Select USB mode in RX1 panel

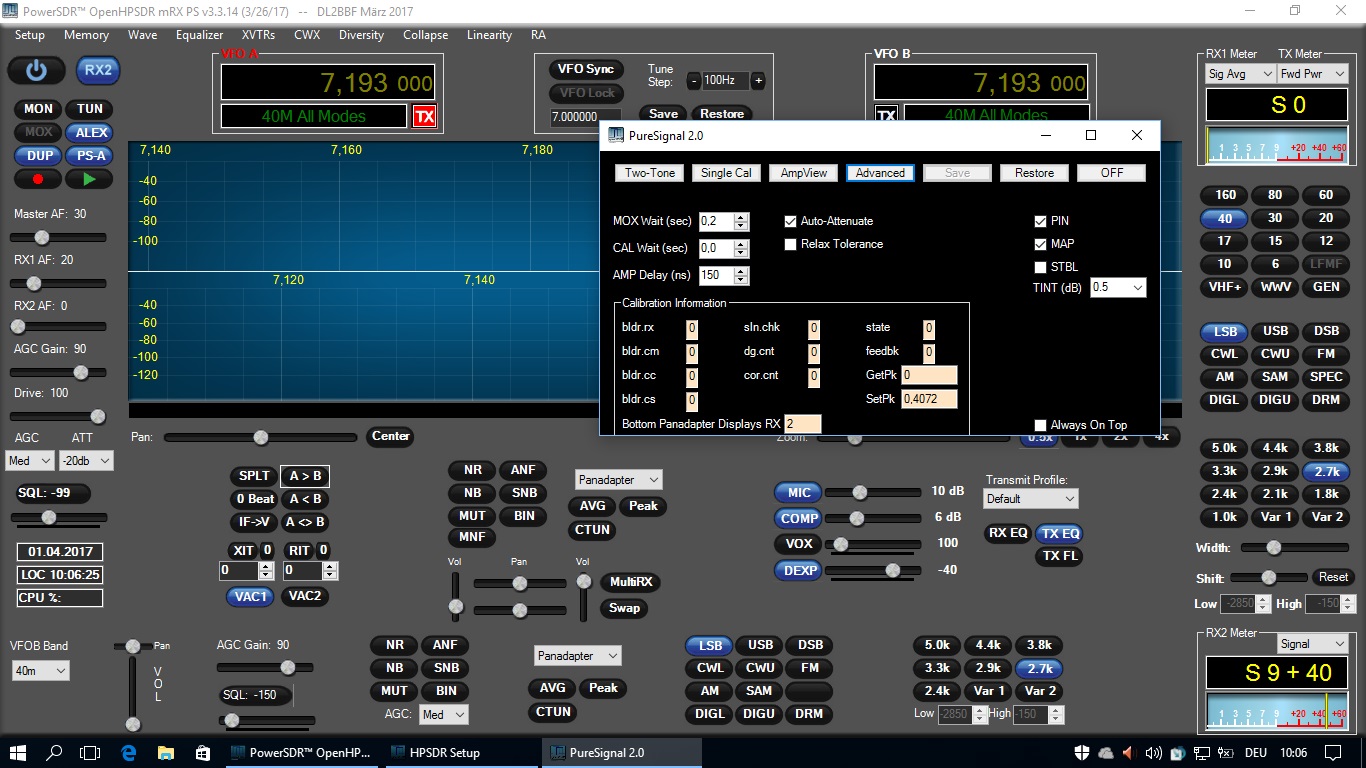1275,331
